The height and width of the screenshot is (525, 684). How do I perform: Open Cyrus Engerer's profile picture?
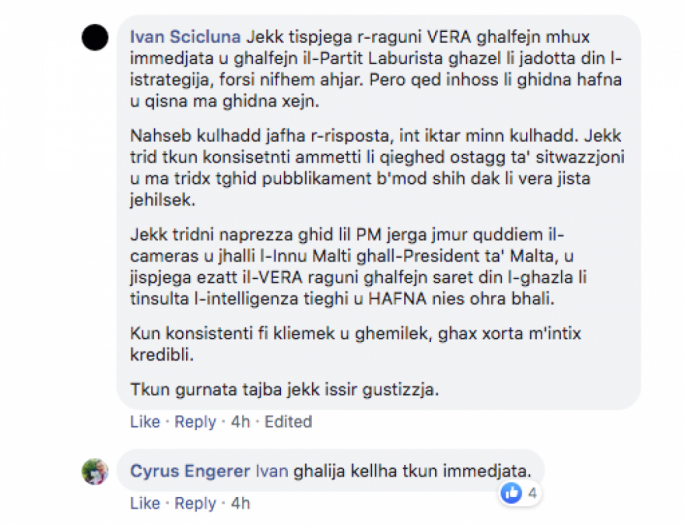point(94,471)
